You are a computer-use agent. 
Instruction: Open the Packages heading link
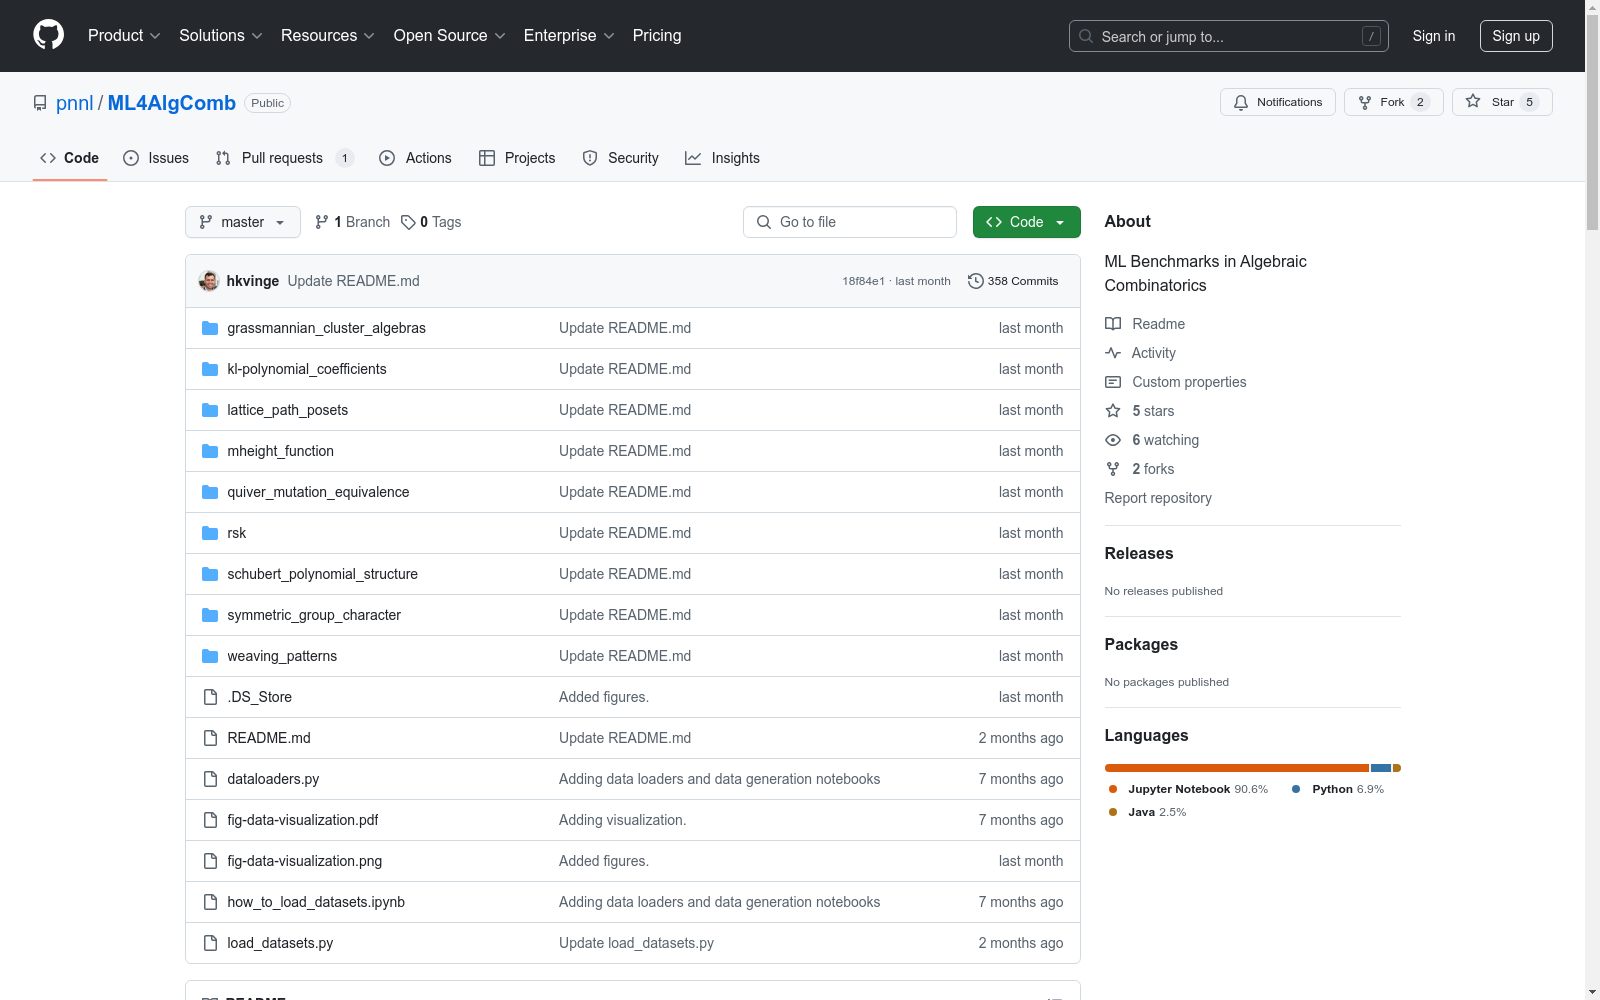tap(1141, 644)
